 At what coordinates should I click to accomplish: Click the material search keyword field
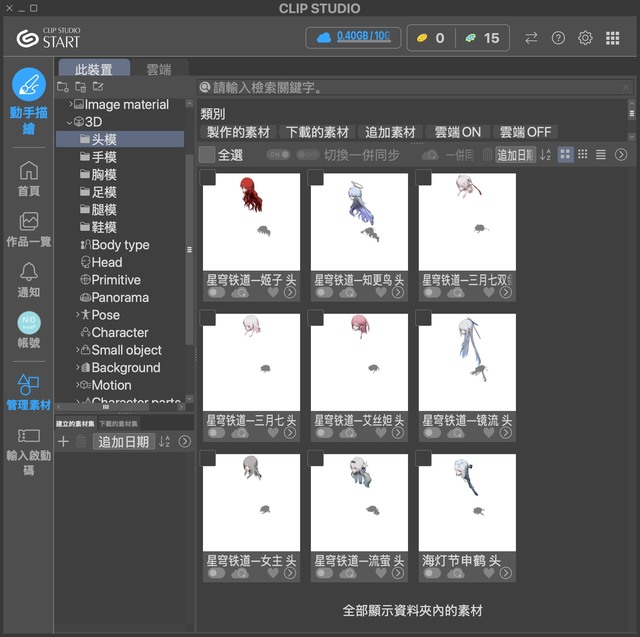415,87
